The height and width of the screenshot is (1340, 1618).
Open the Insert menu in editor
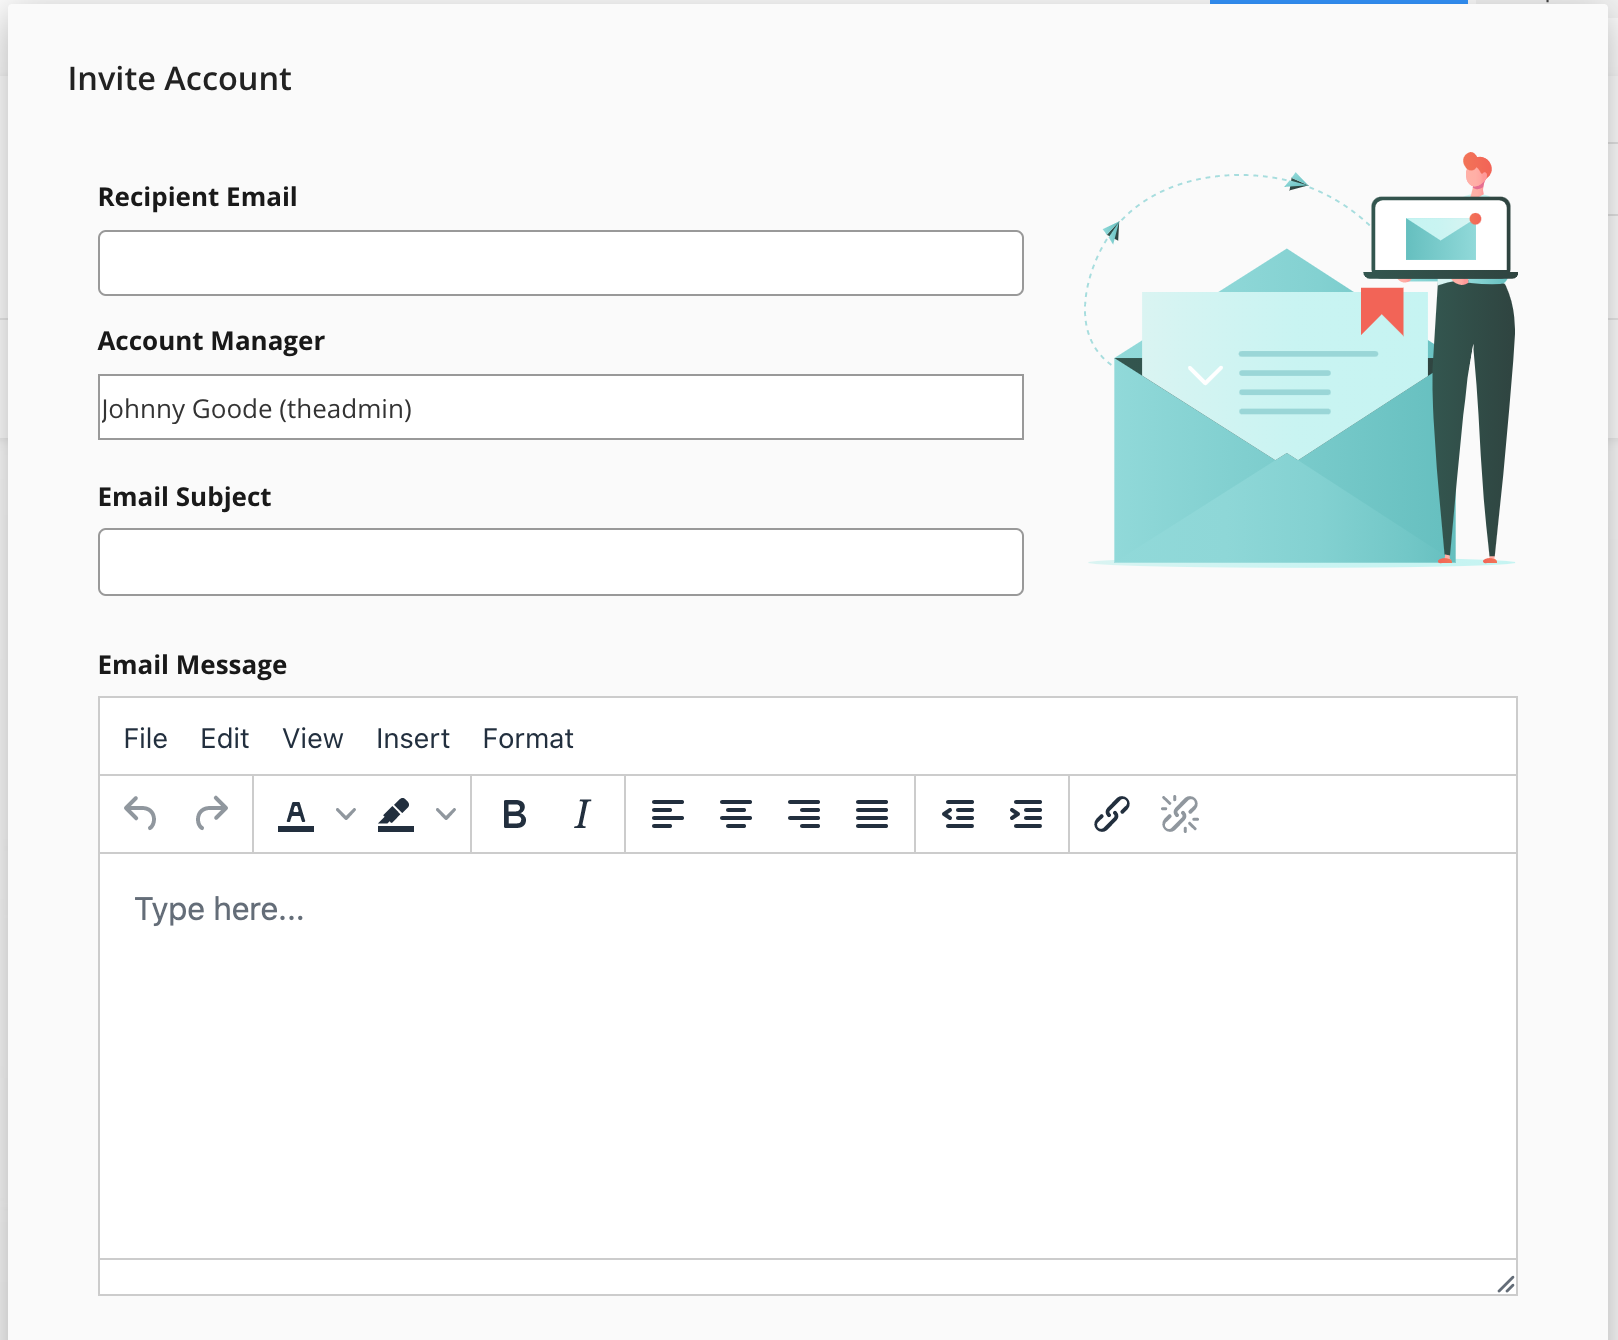coord(413,739)
